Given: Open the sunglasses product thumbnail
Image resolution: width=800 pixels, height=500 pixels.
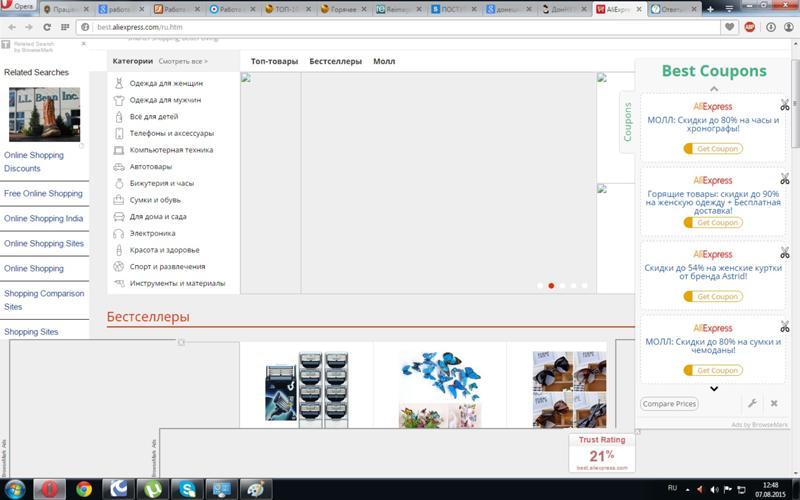Looking at the screenshot, I should (x=569, y=389).
